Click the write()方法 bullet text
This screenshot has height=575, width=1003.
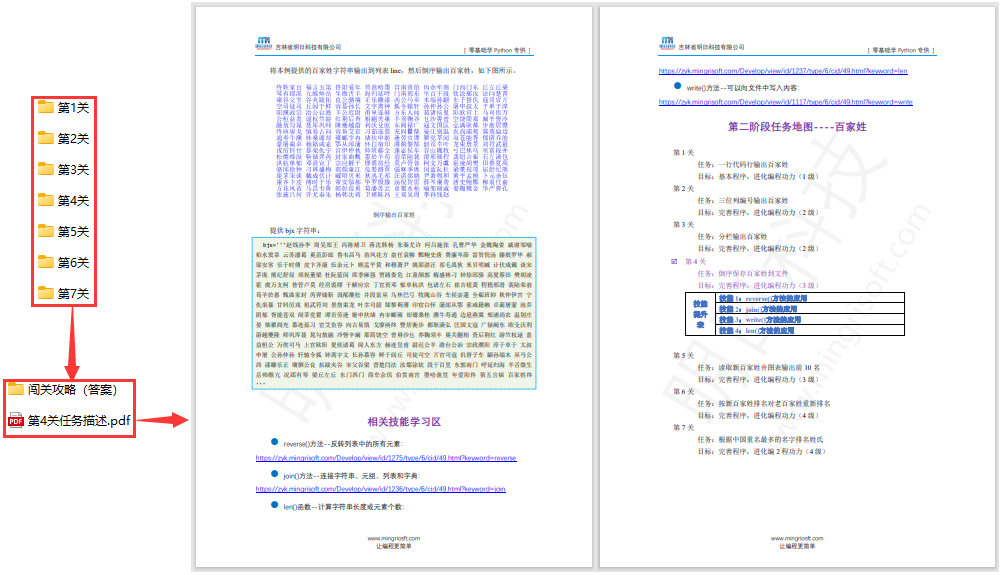(x=743, y=88)
